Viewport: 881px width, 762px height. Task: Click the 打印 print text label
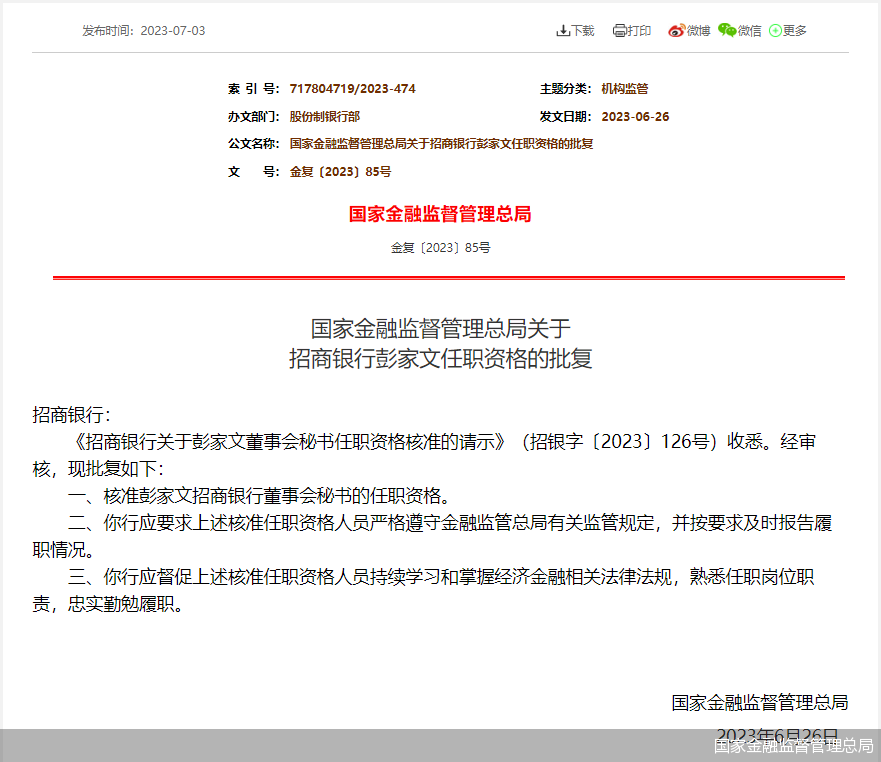636,30
